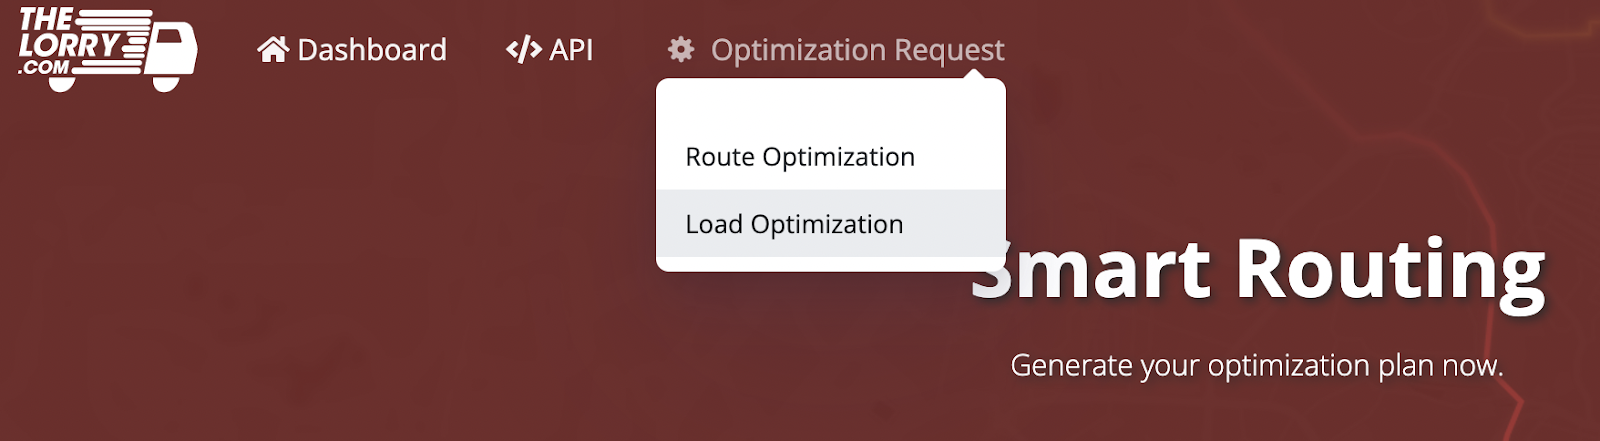The image size is (1600, 441).
Task: Go to the Dashboard page
Action: point(371,49)
